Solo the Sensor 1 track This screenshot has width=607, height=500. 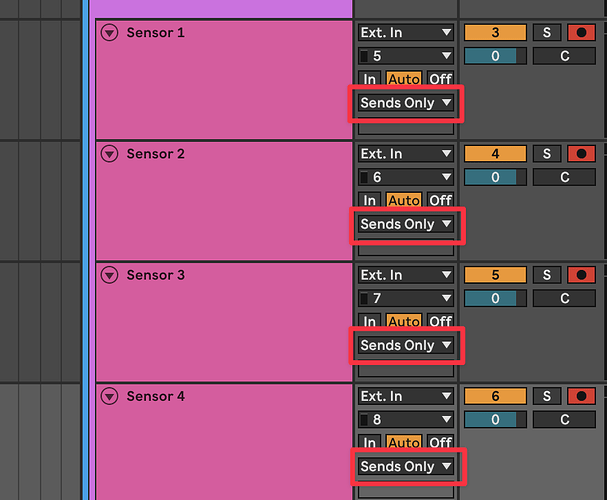coord(547,33)
